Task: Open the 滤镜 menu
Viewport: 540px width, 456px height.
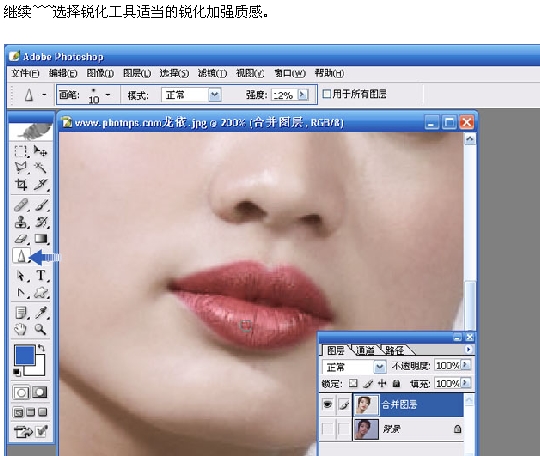Action: coord(212,73)
